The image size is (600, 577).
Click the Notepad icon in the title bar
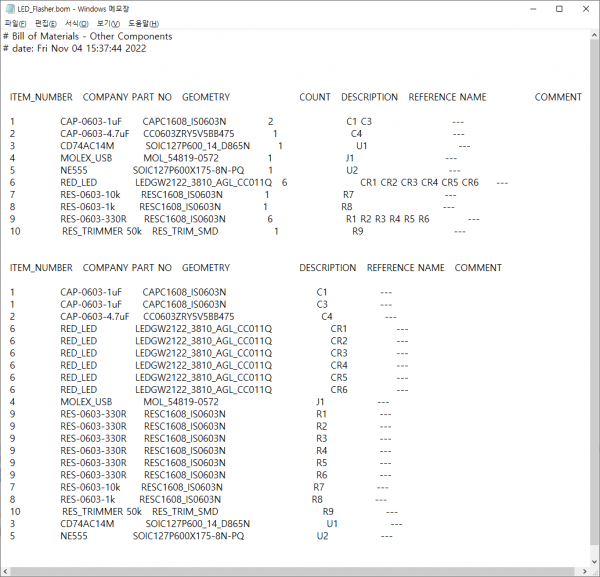coord(9,8)
